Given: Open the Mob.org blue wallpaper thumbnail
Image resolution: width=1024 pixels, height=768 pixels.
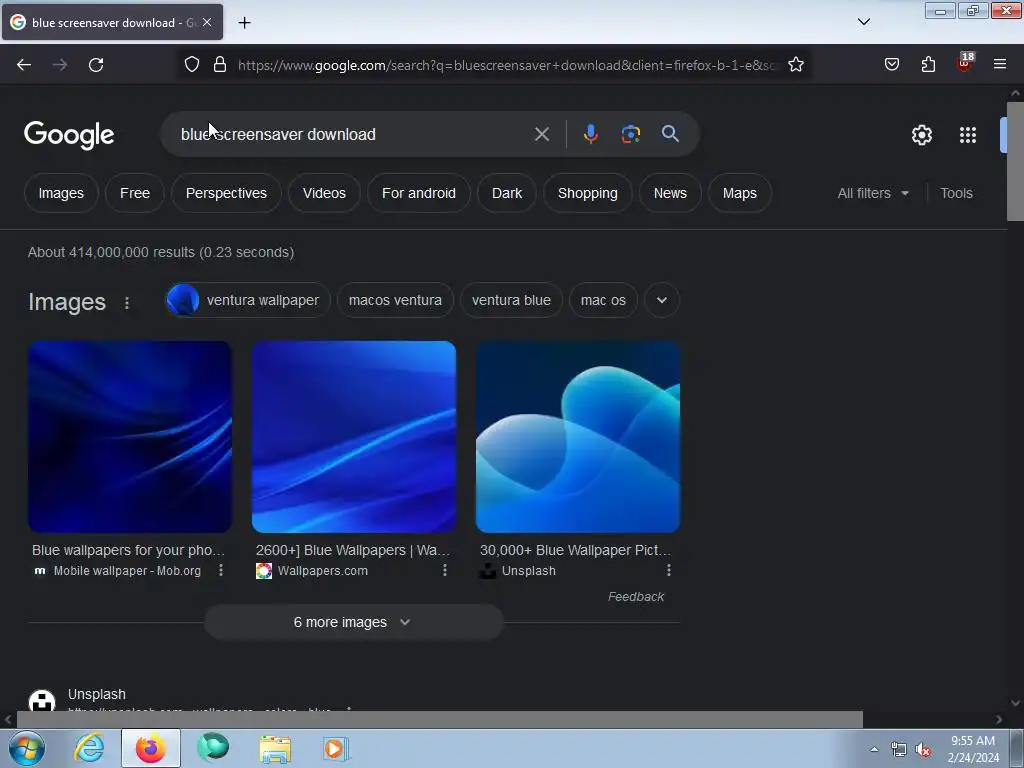Looking at the screenshot, I should (130, 437).
